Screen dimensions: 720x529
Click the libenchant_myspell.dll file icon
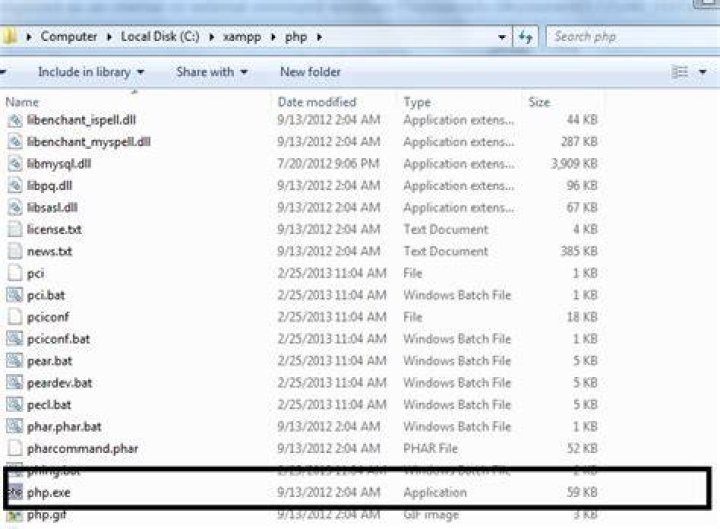15,142
